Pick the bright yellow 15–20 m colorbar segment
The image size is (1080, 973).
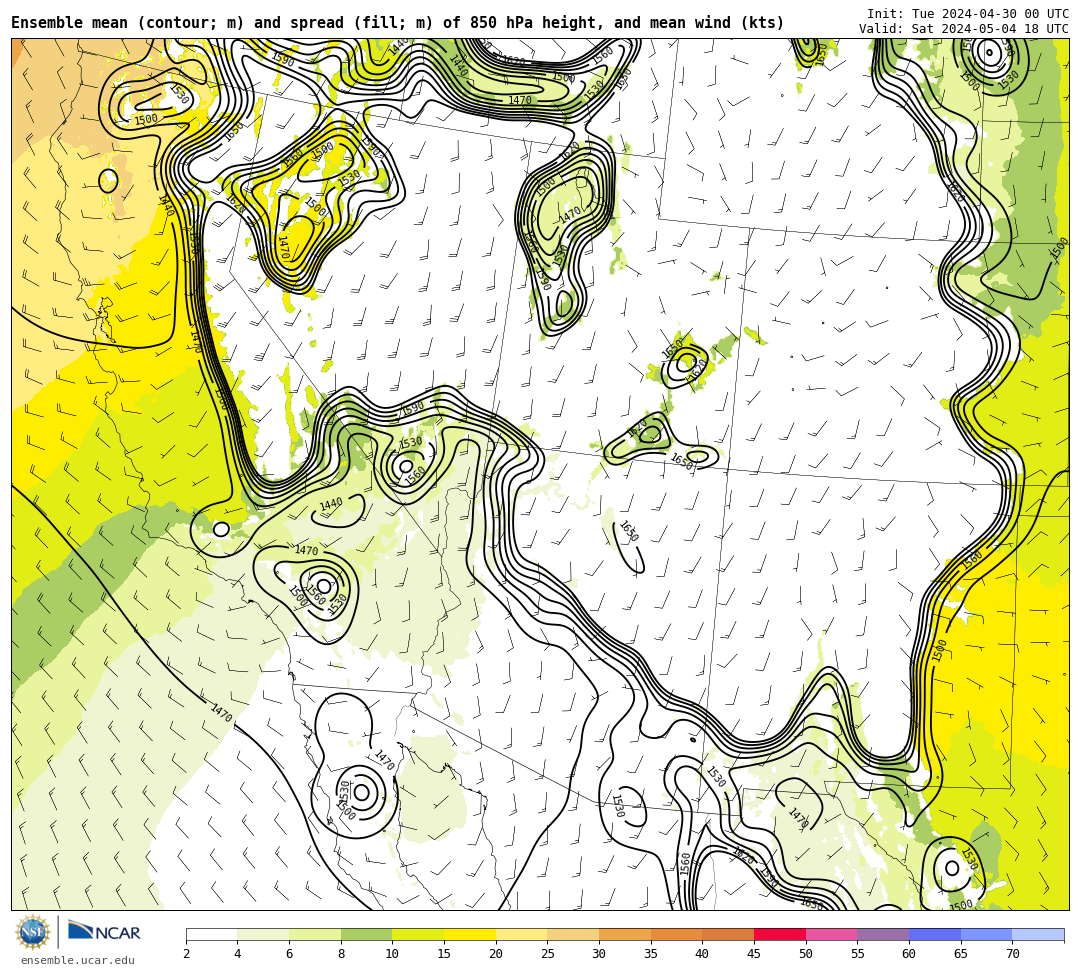point(470,934)
